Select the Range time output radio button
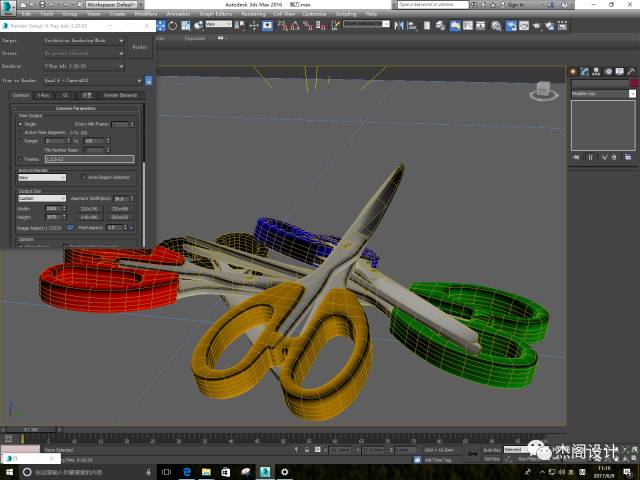The width and height of the screenshot is (640, 480). pos(20,140)
